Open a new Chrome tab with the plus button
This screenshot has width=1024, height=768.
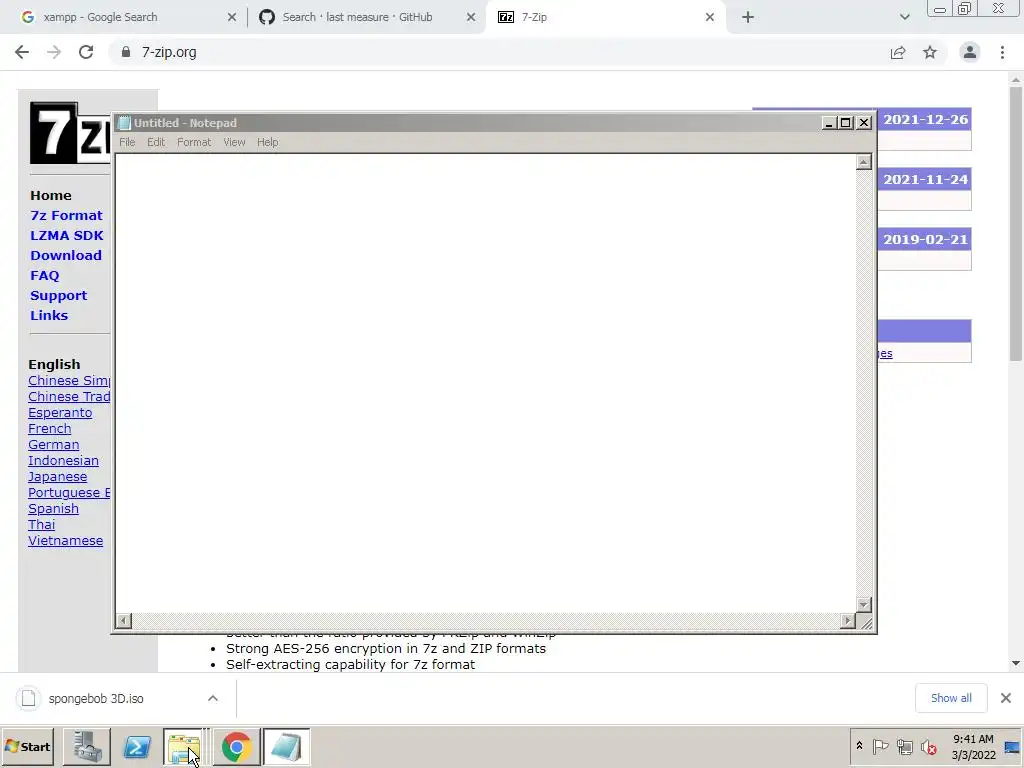click(x=748, y=17)
